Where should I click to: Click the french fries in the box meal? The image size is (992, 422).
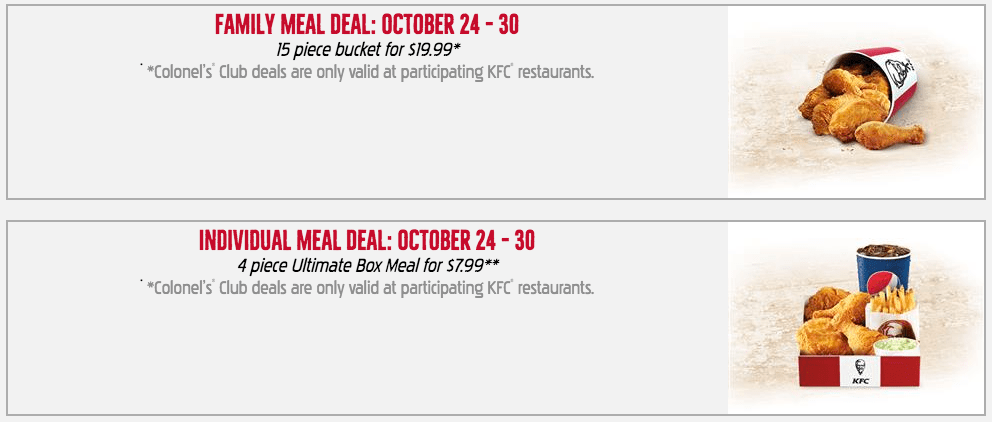pyautogui.click(x=893, y=301)
